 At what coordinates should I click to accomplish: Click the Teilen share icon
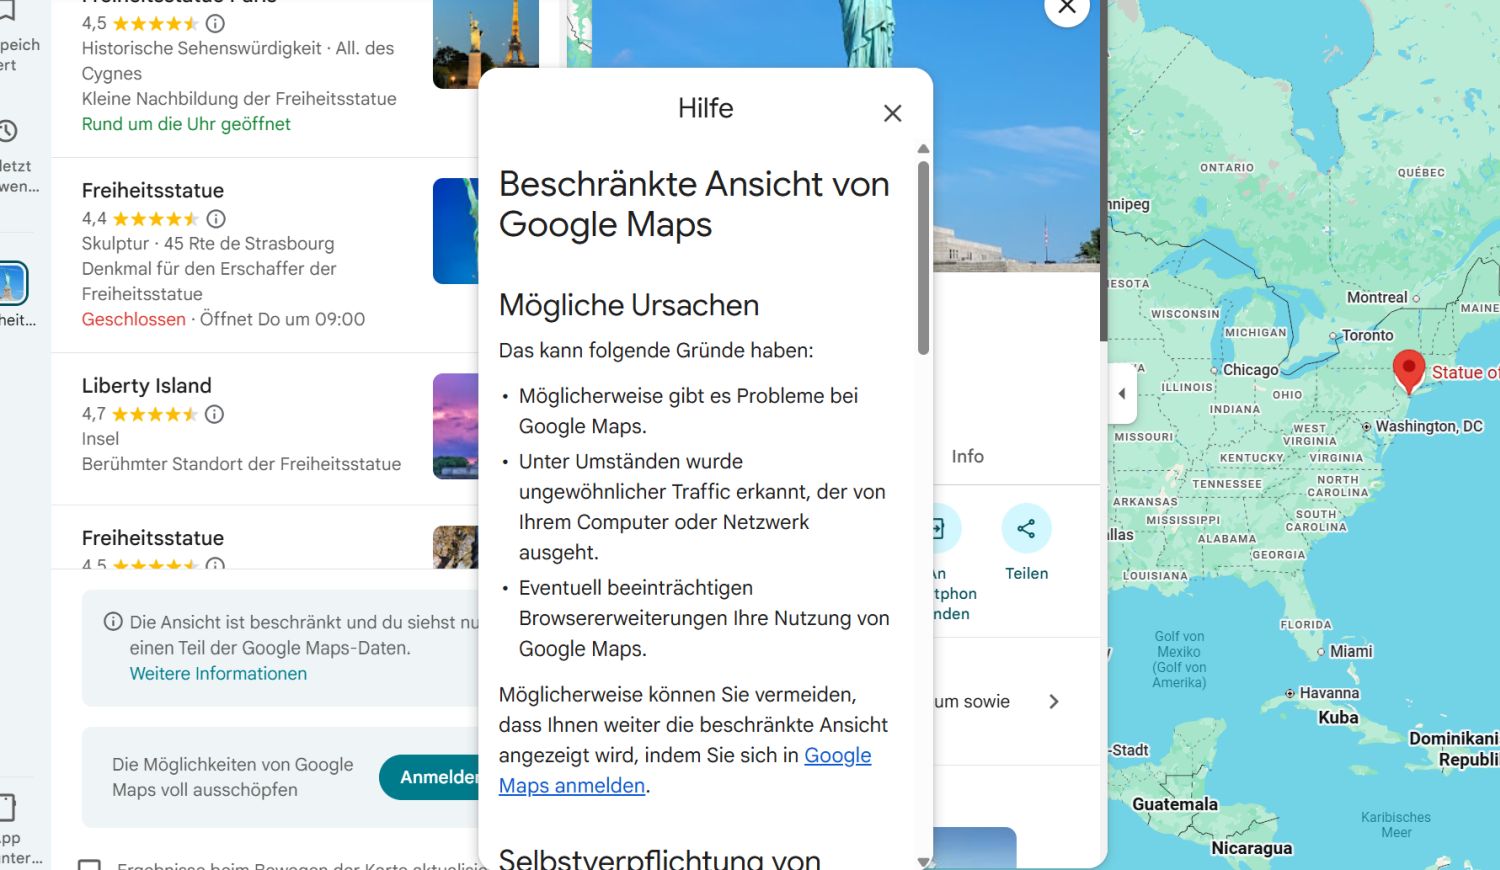pyautogui.click(x=1026, y=529)
